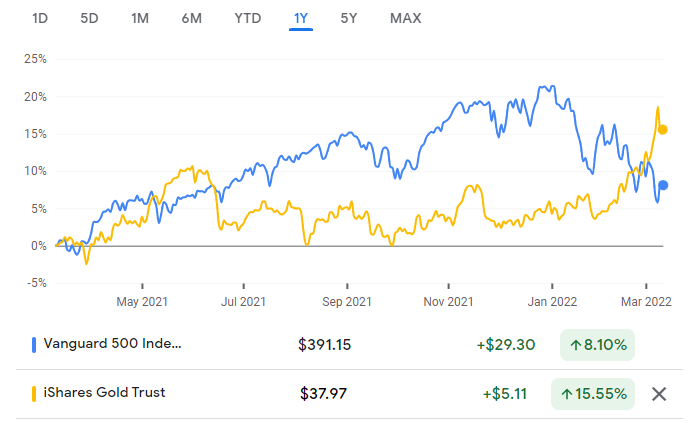This screenshot has height=423, width=700.
Task: Click the iShares 15.55% gain badge
Action: (x=593, y=393)
